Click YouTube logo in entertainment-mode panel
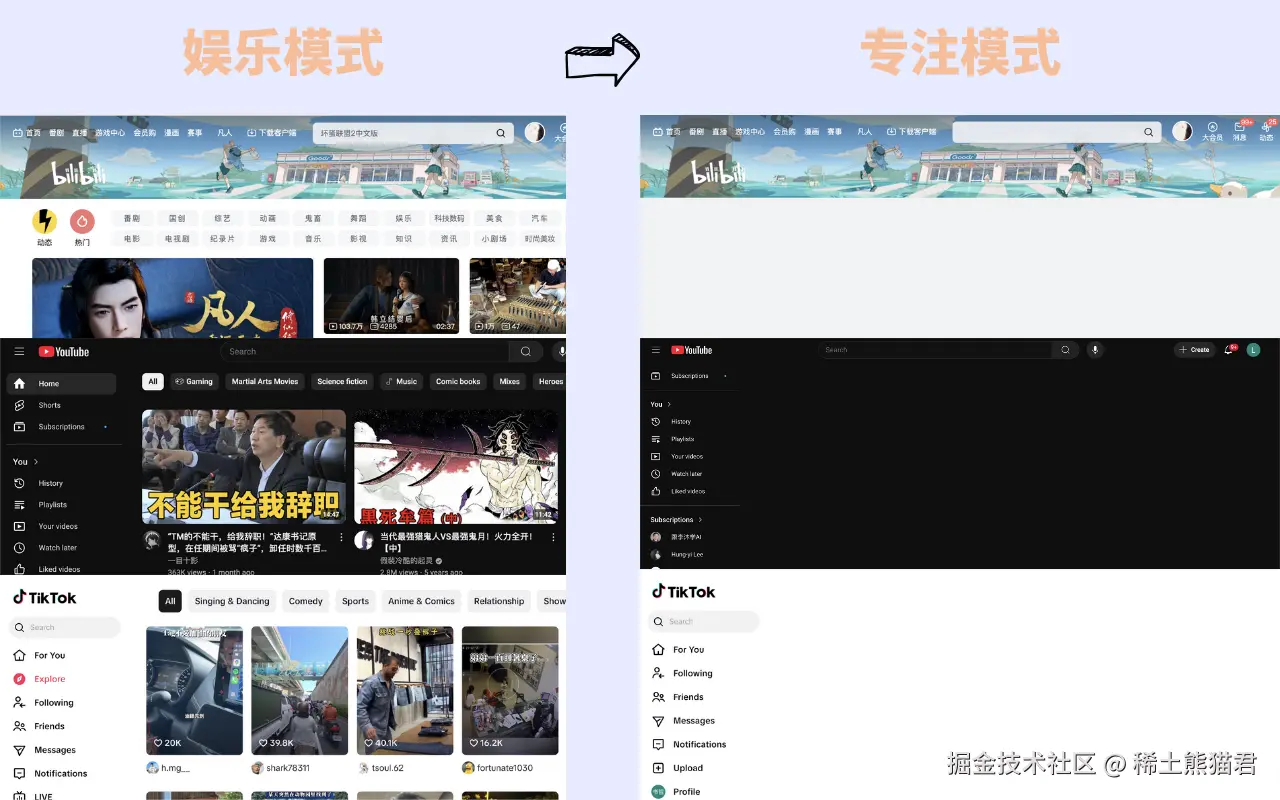Screen dimensions: 1280x800 (64, 352)
